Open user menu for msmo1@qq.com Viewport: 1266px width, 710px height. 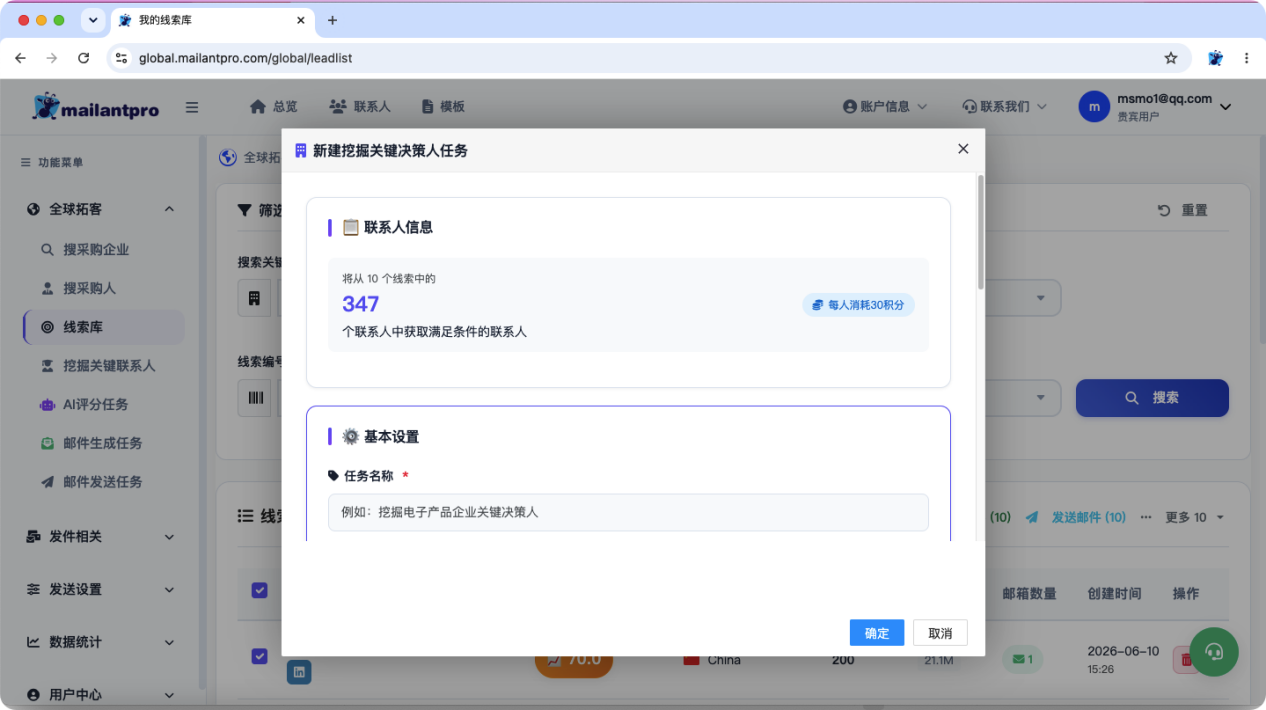click(x=1155, y=107)
